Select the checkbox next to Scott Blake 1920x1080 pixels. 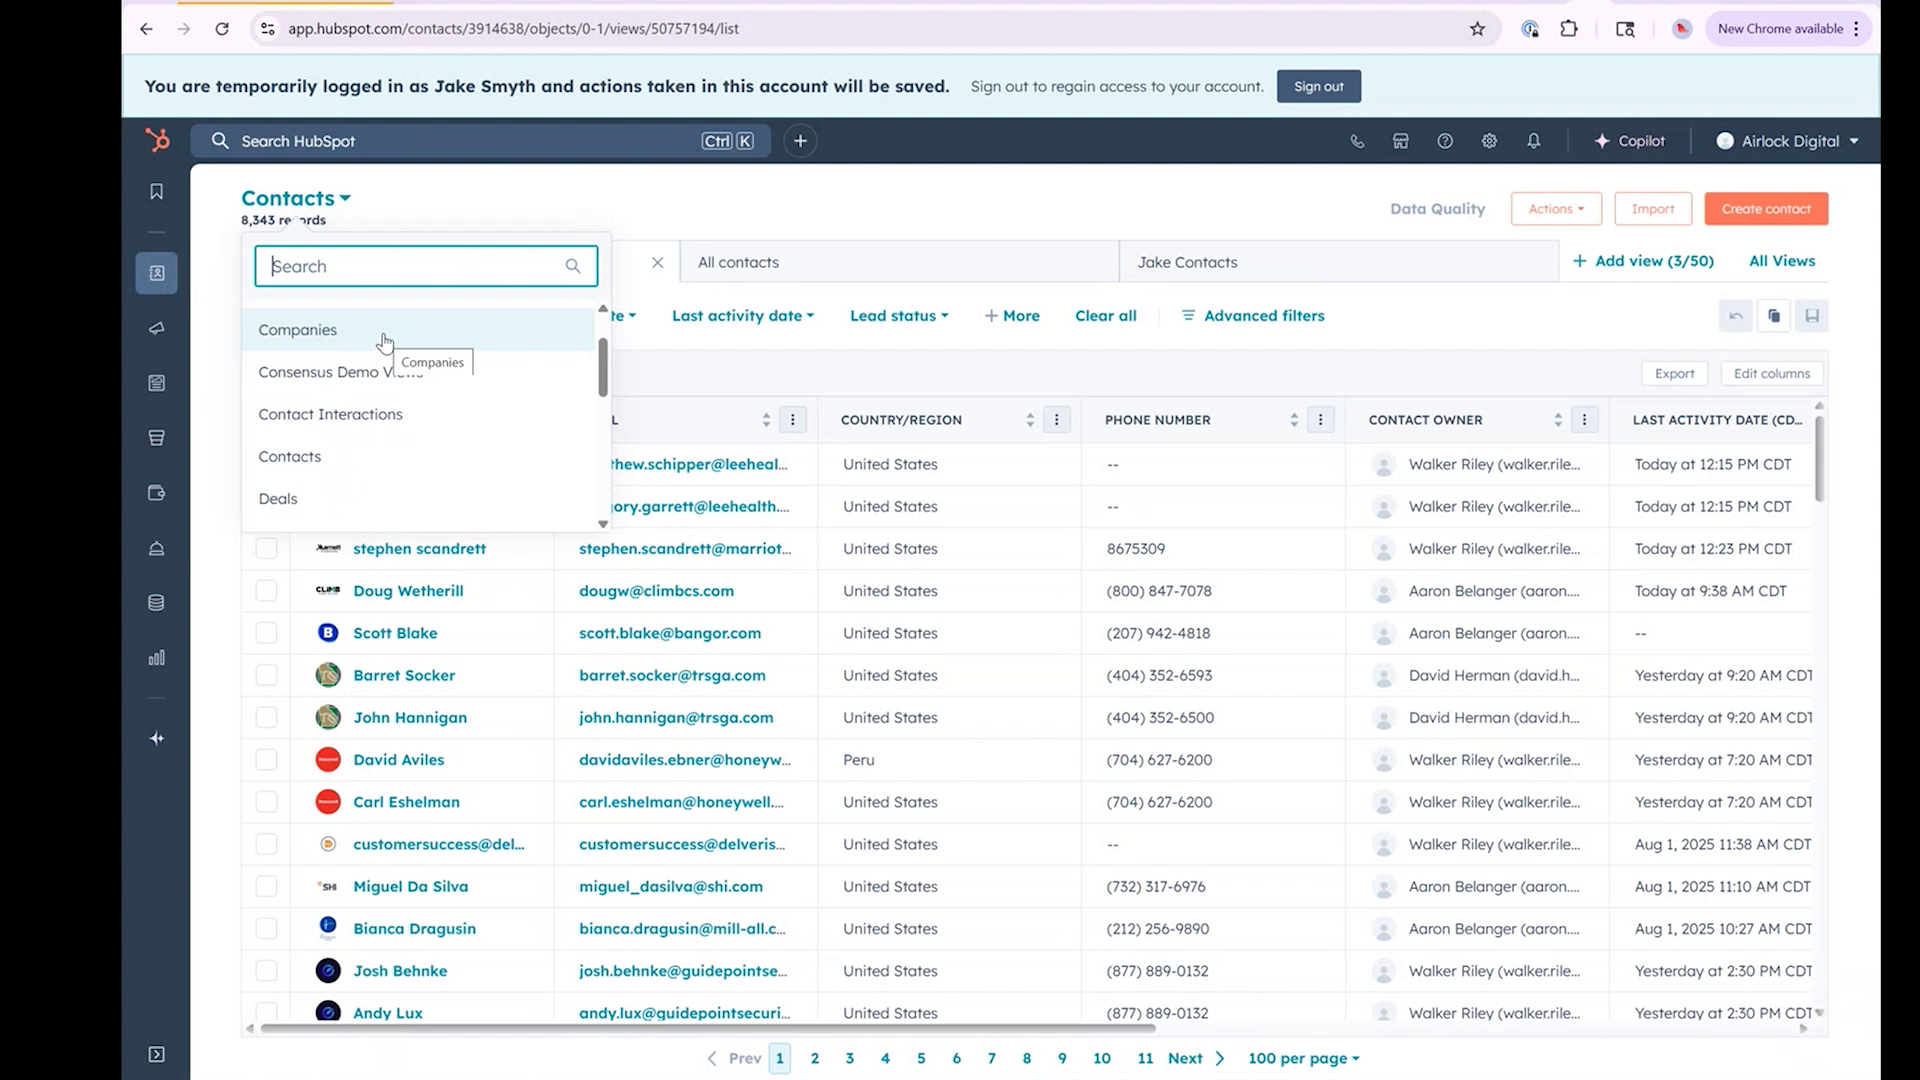(x=266, y=632)
